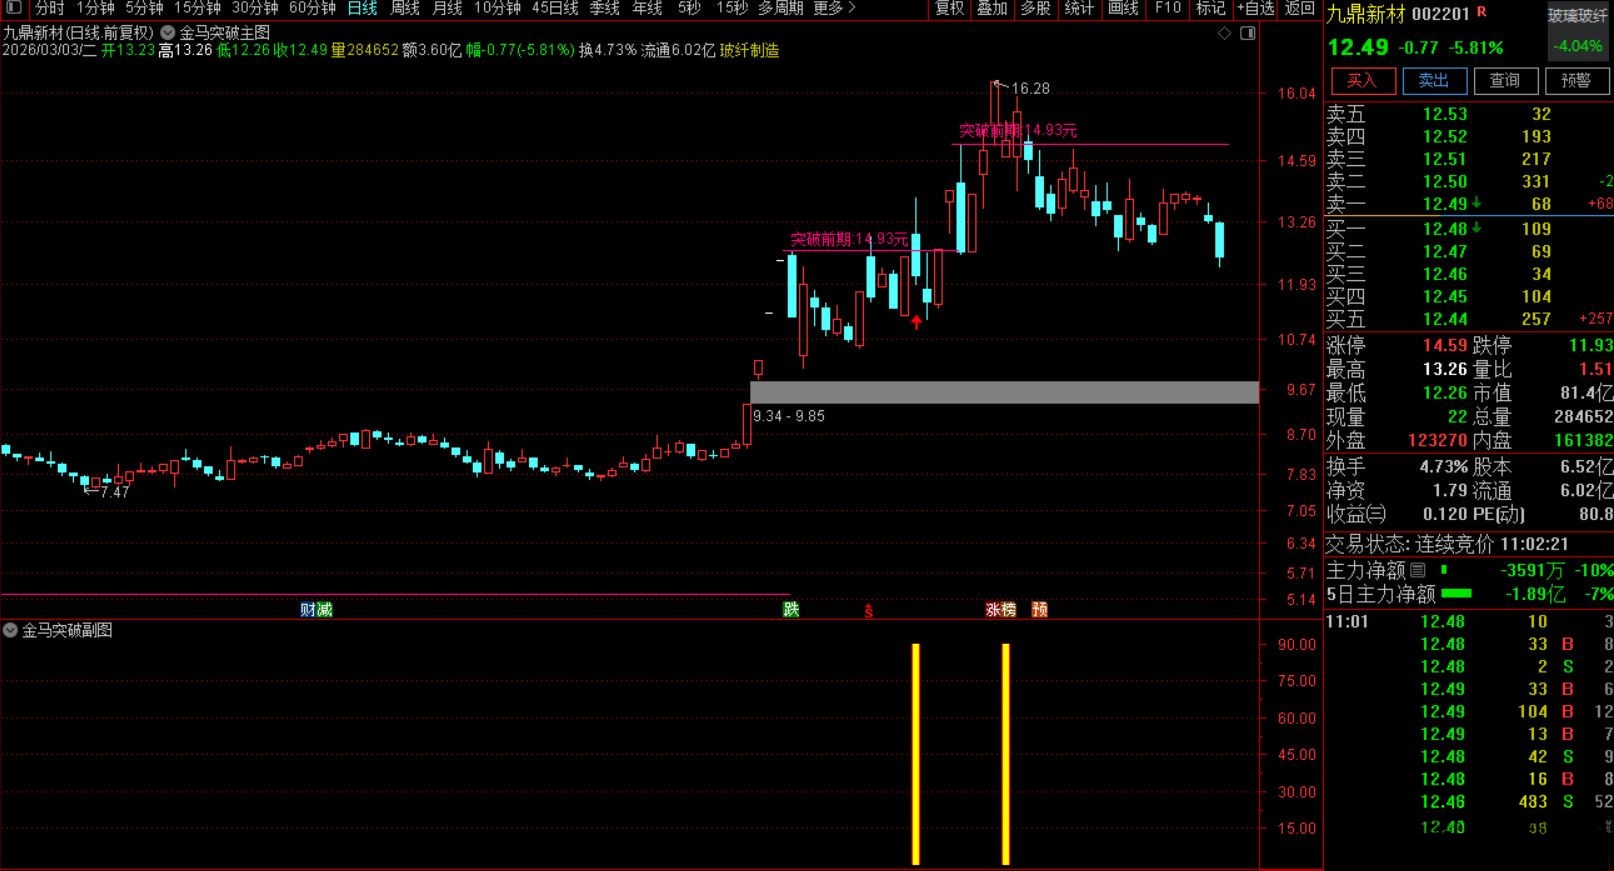Click the diamond icon above the chart
This screenshot has width=1614, height=871.
1225,33
